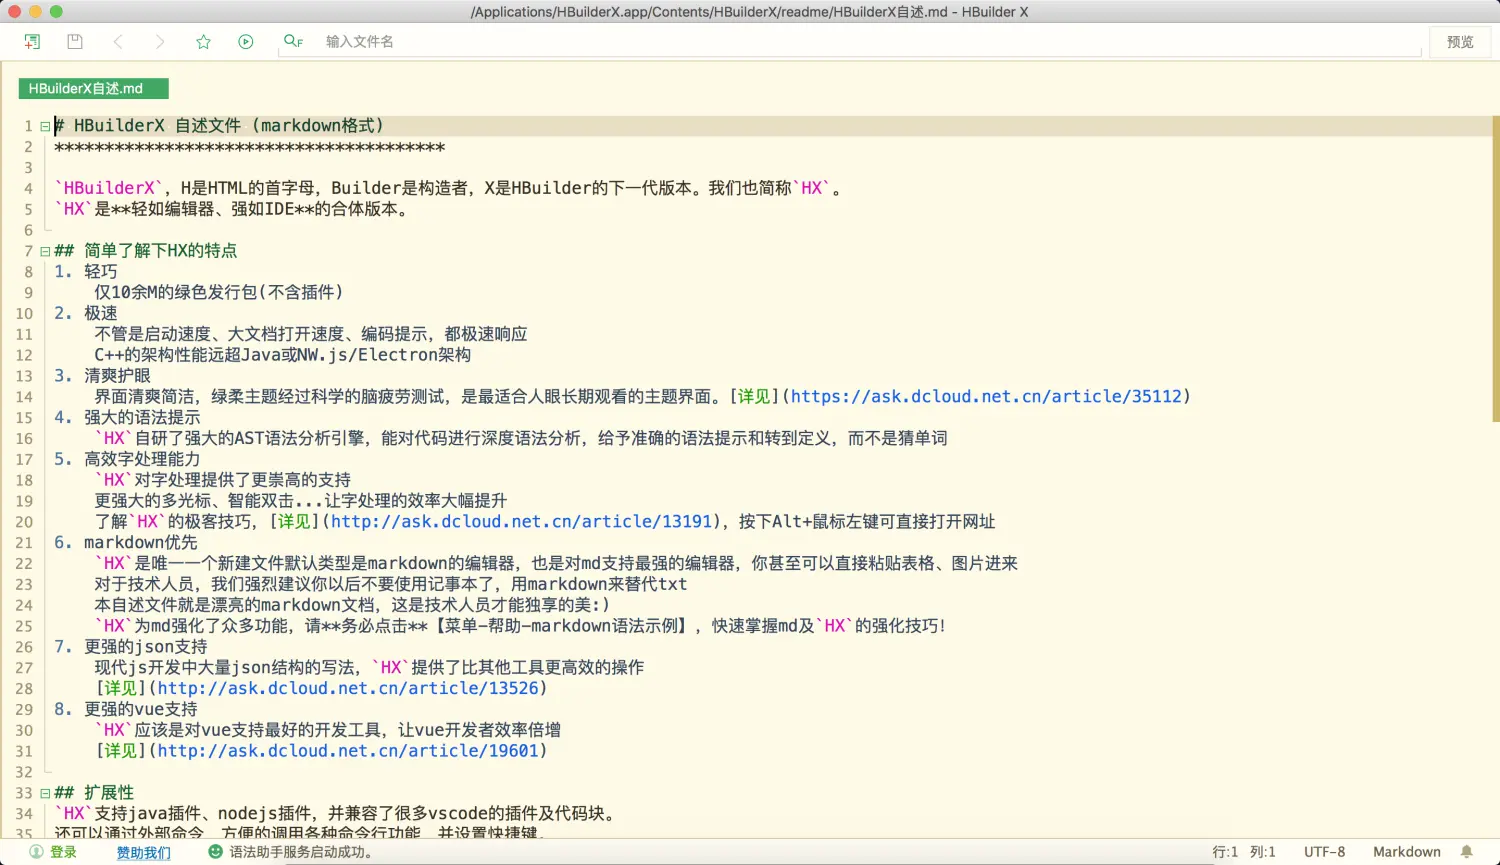Click the markdown优先 list item text

click(141, 543)
